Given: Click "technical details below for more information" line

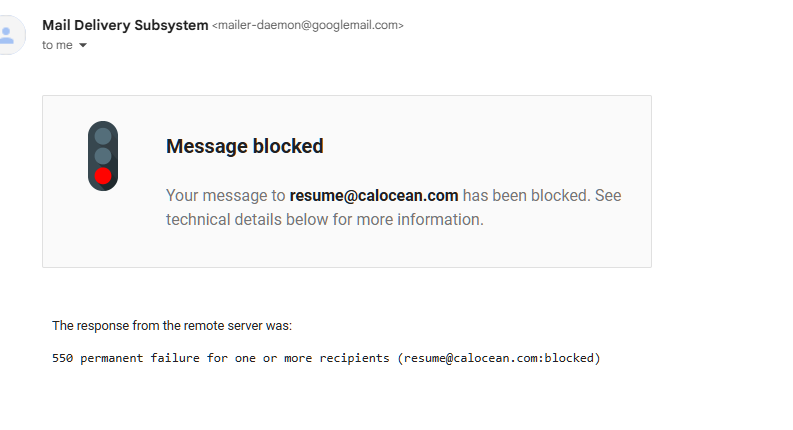Looking at the screenshot, I should pyautogui.click(x=324, y=219).
